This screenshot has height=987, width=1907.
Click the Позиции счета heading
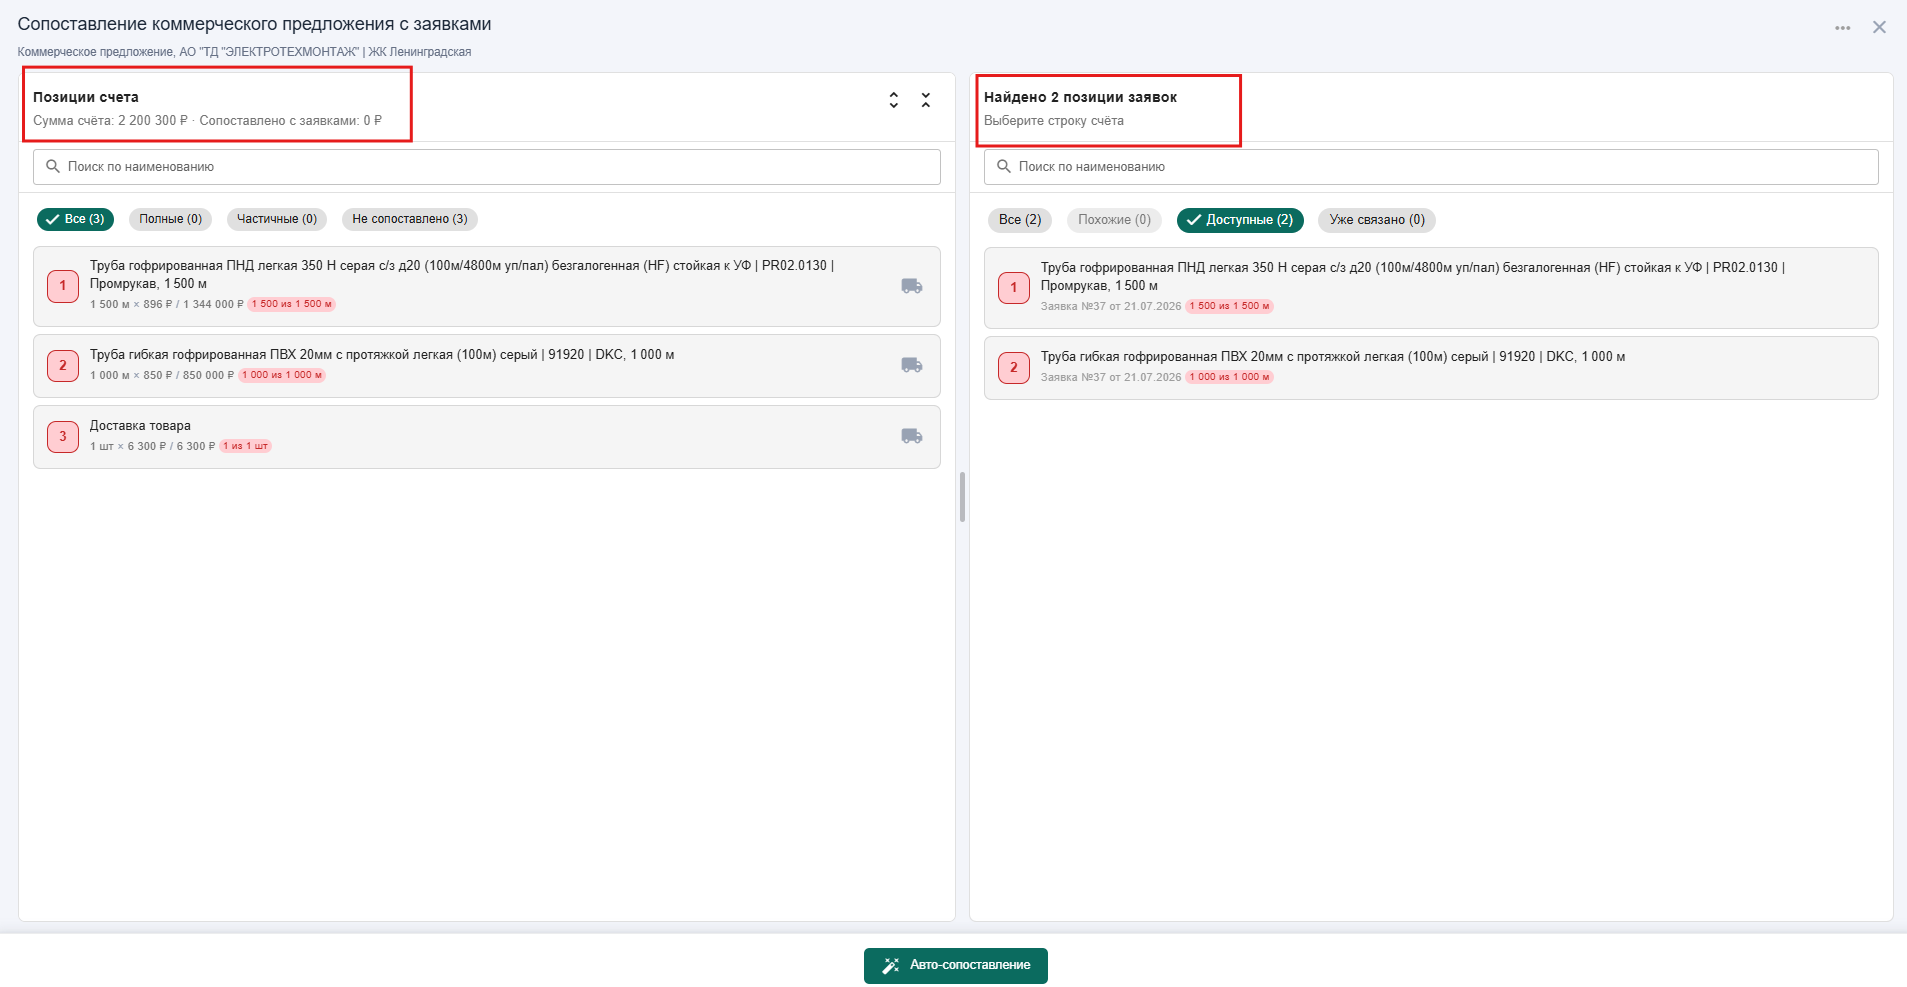pos(86,97)
